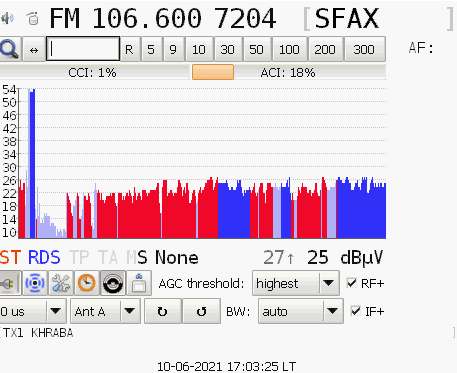Toggle the ST stereo indicator

pyautogui.click(x=10, y=257)
